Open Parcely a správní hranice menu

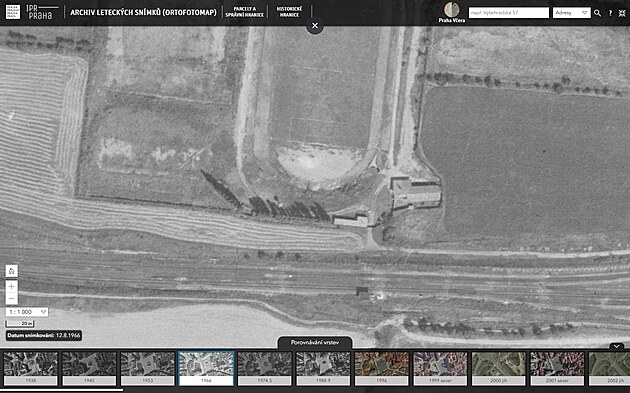(245, 12)
